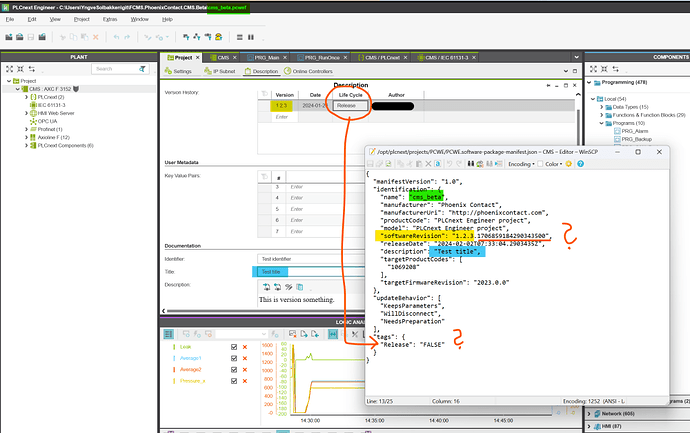Toggle the Leak signal checkbox
The width and height of the screenshot is (690, 433).
(x=234, y=347)
